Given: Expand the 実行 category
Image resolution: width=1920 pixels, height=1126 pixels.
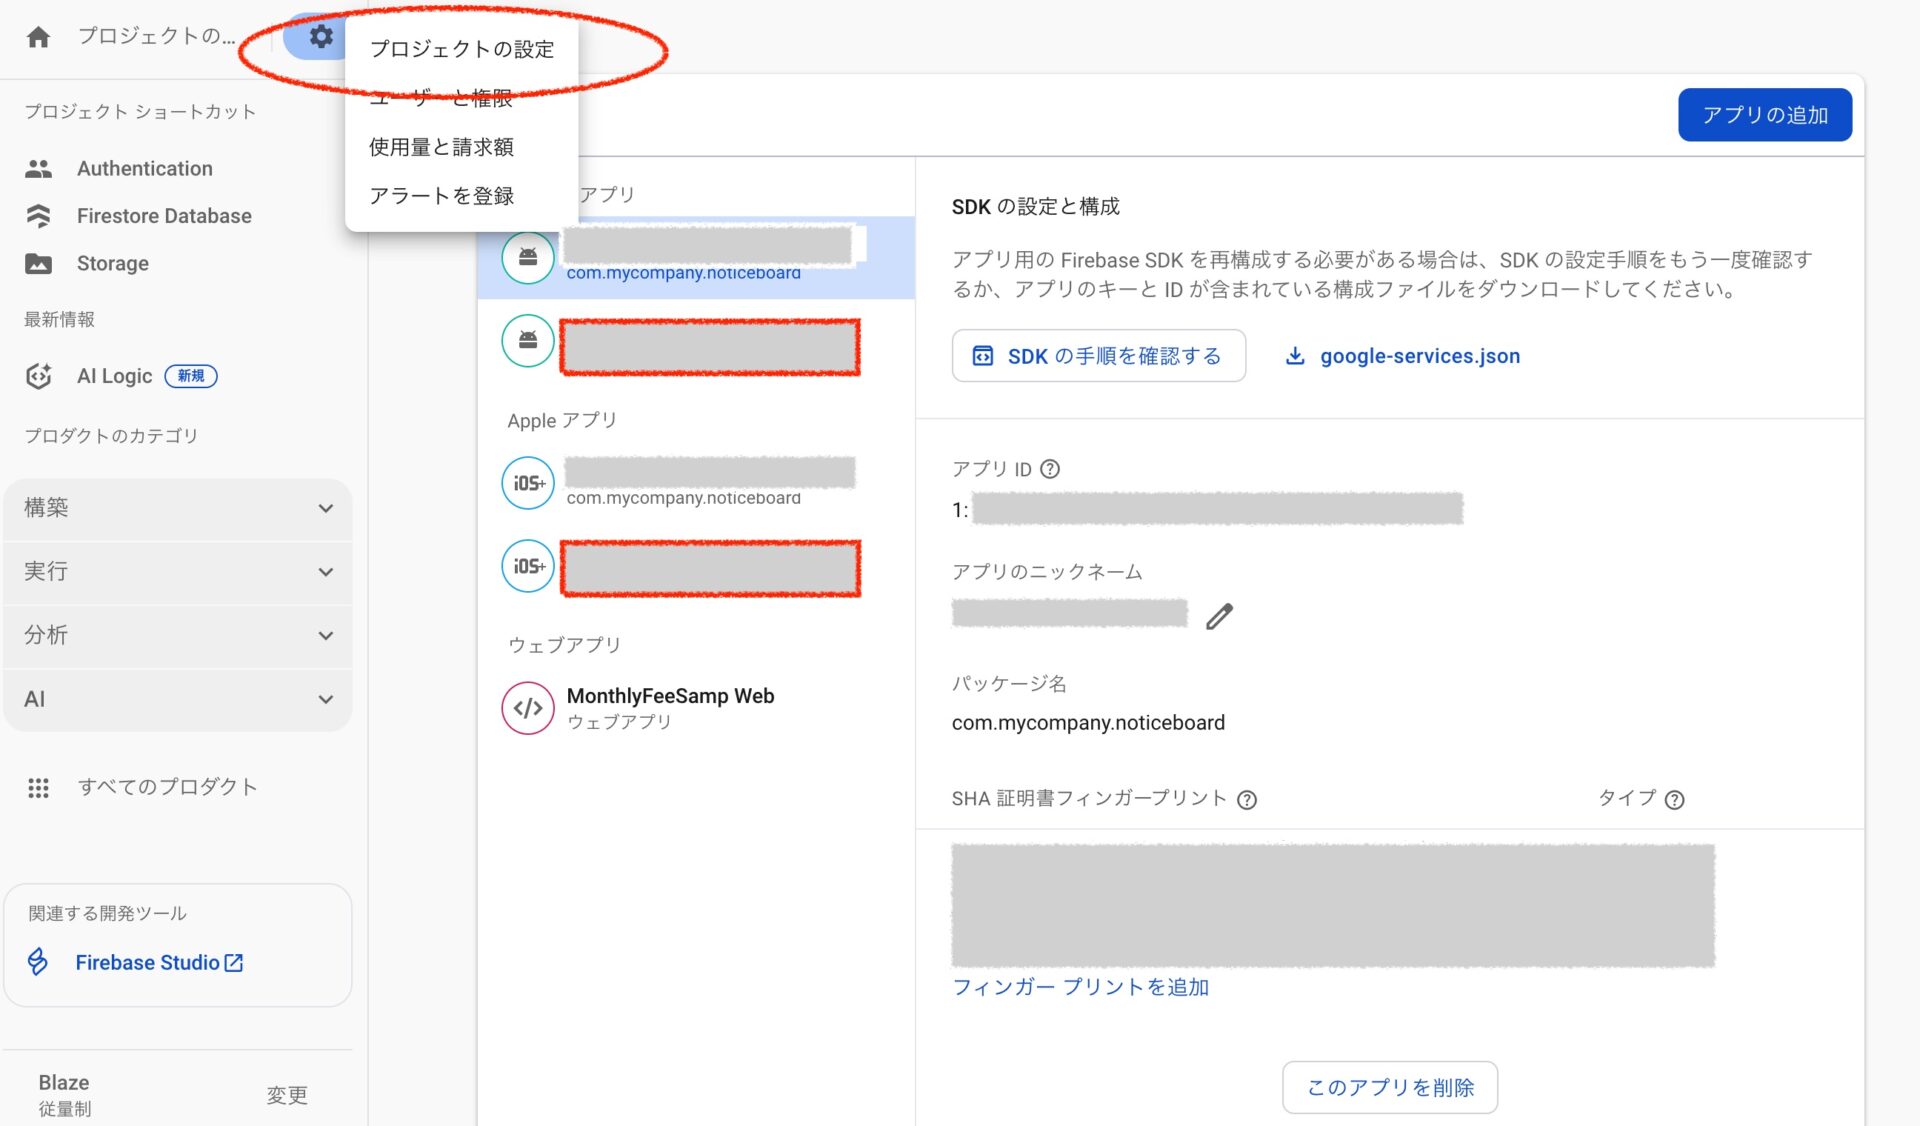Looking at the screenshot, I should (x=178, y=572).
